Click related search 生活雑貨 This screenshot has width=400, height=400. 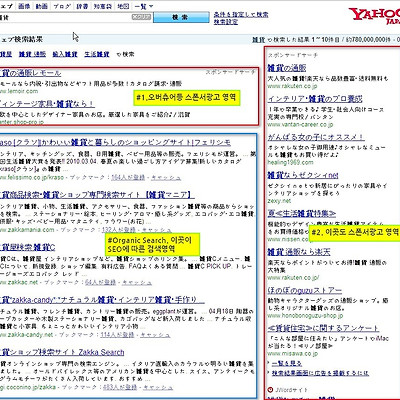click(97, 54)
